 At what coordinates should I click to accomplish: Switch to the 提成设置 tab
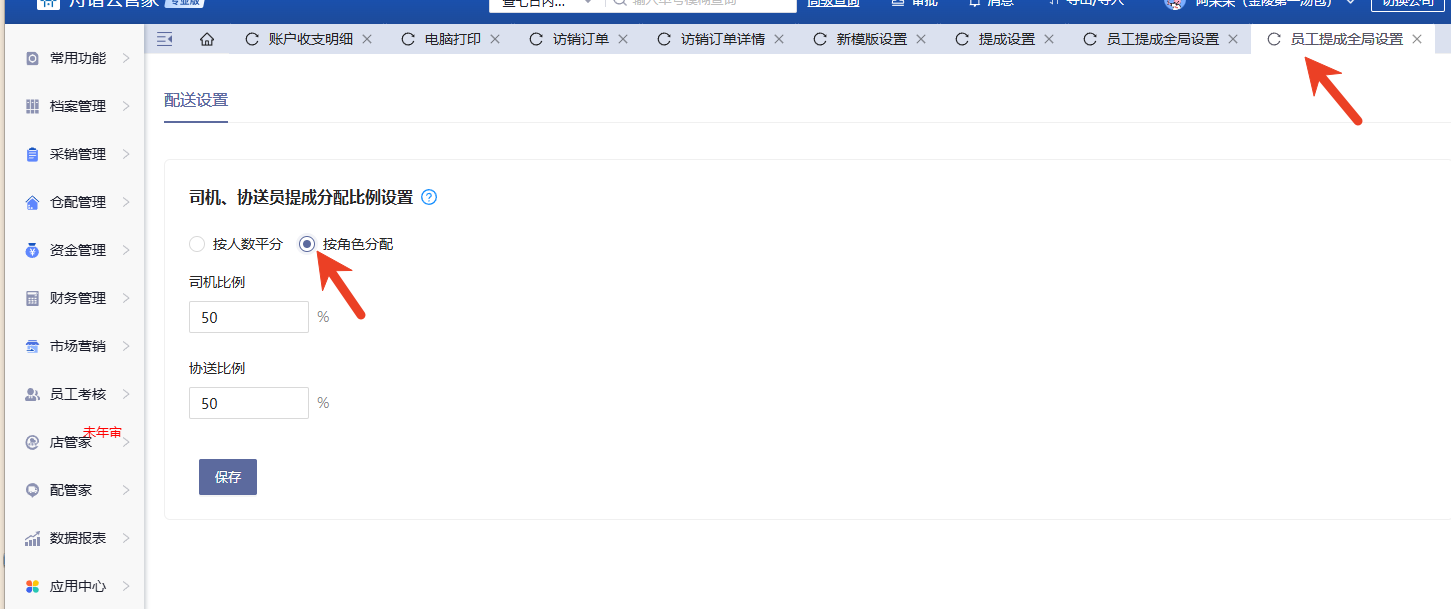1006,39
